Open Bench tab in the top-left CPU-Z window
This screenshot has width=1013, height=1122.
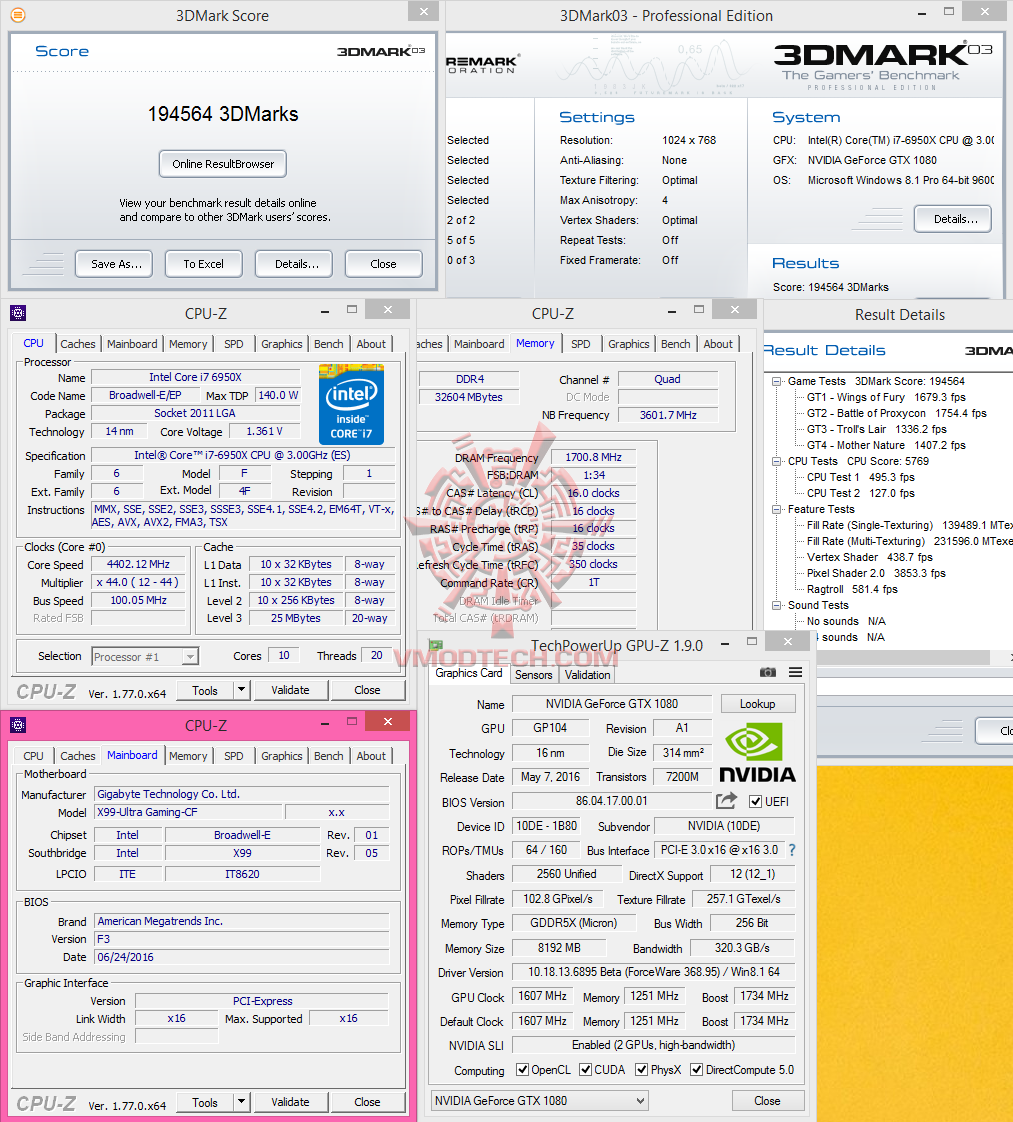click(x=328, y=344)
